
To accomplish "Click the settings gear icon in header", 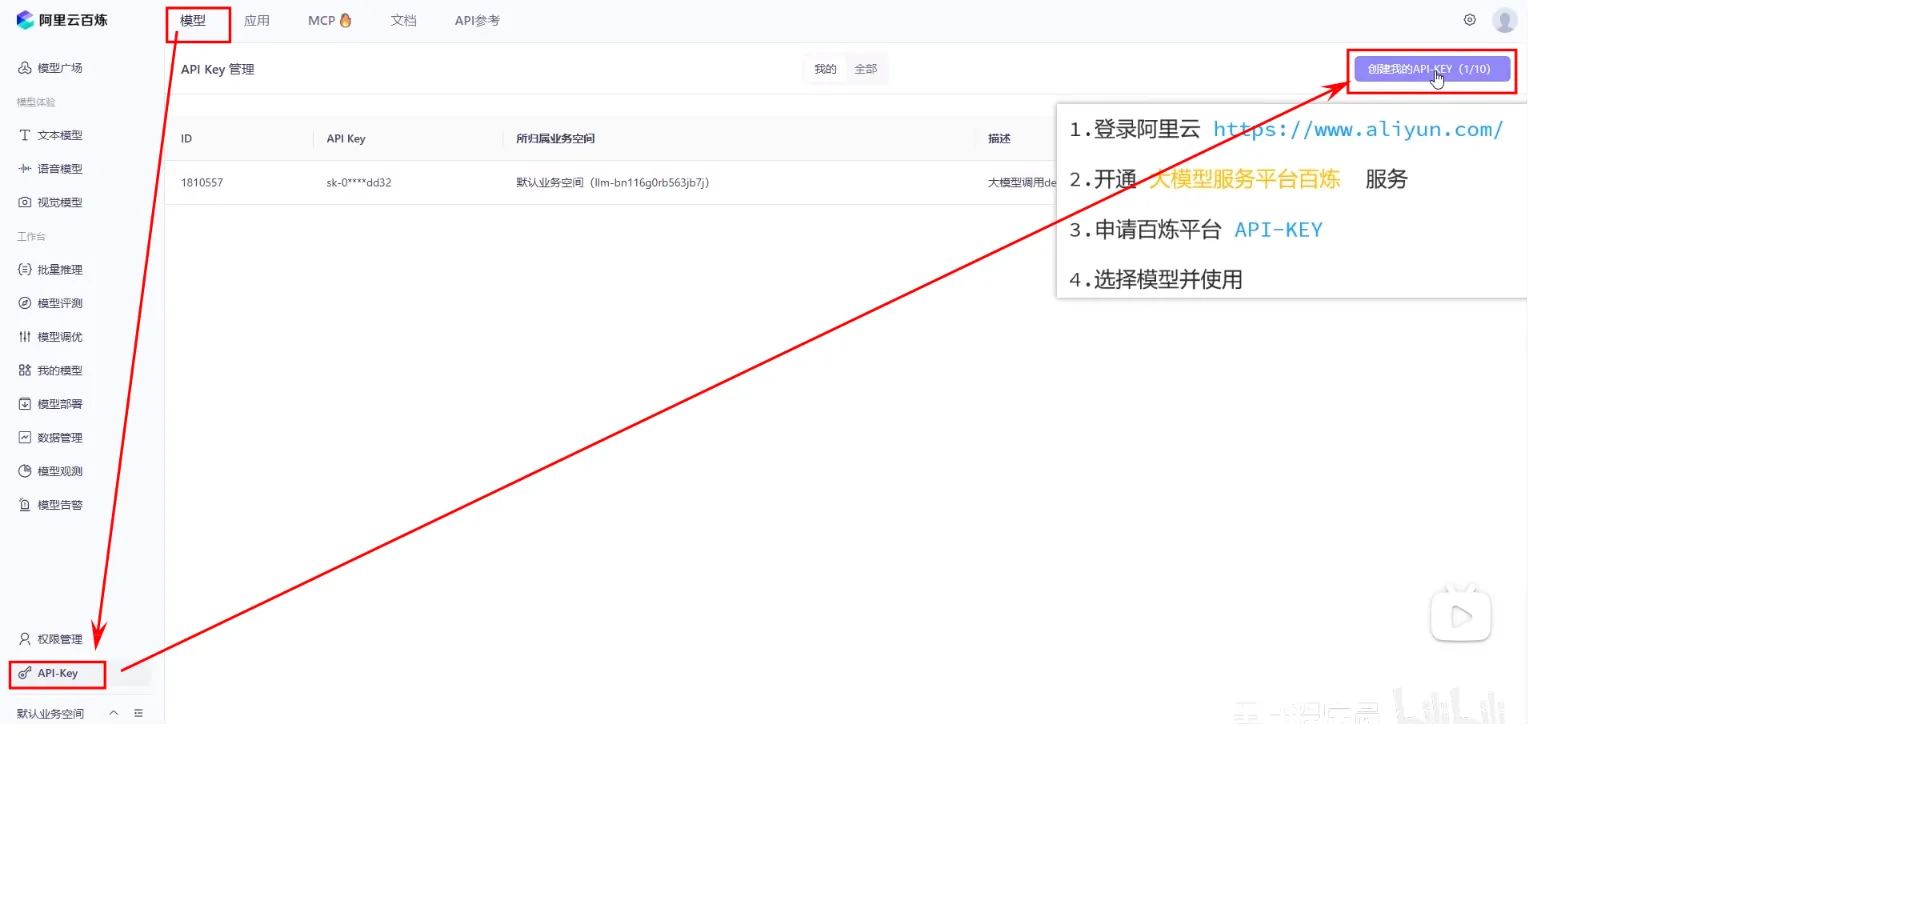I will point(1469,20).
